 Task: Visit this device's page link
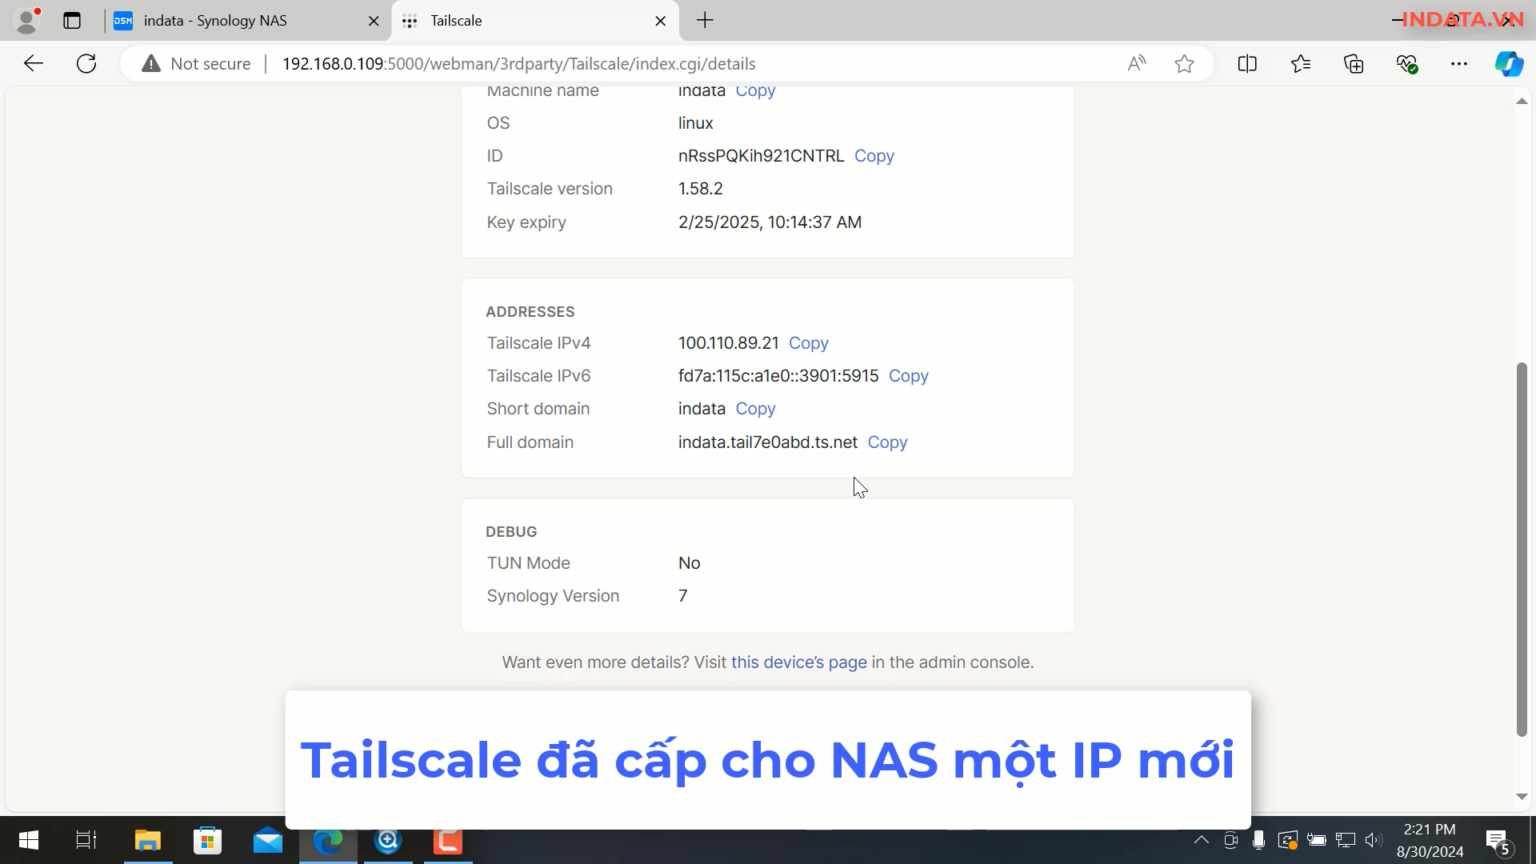(798, 662)
